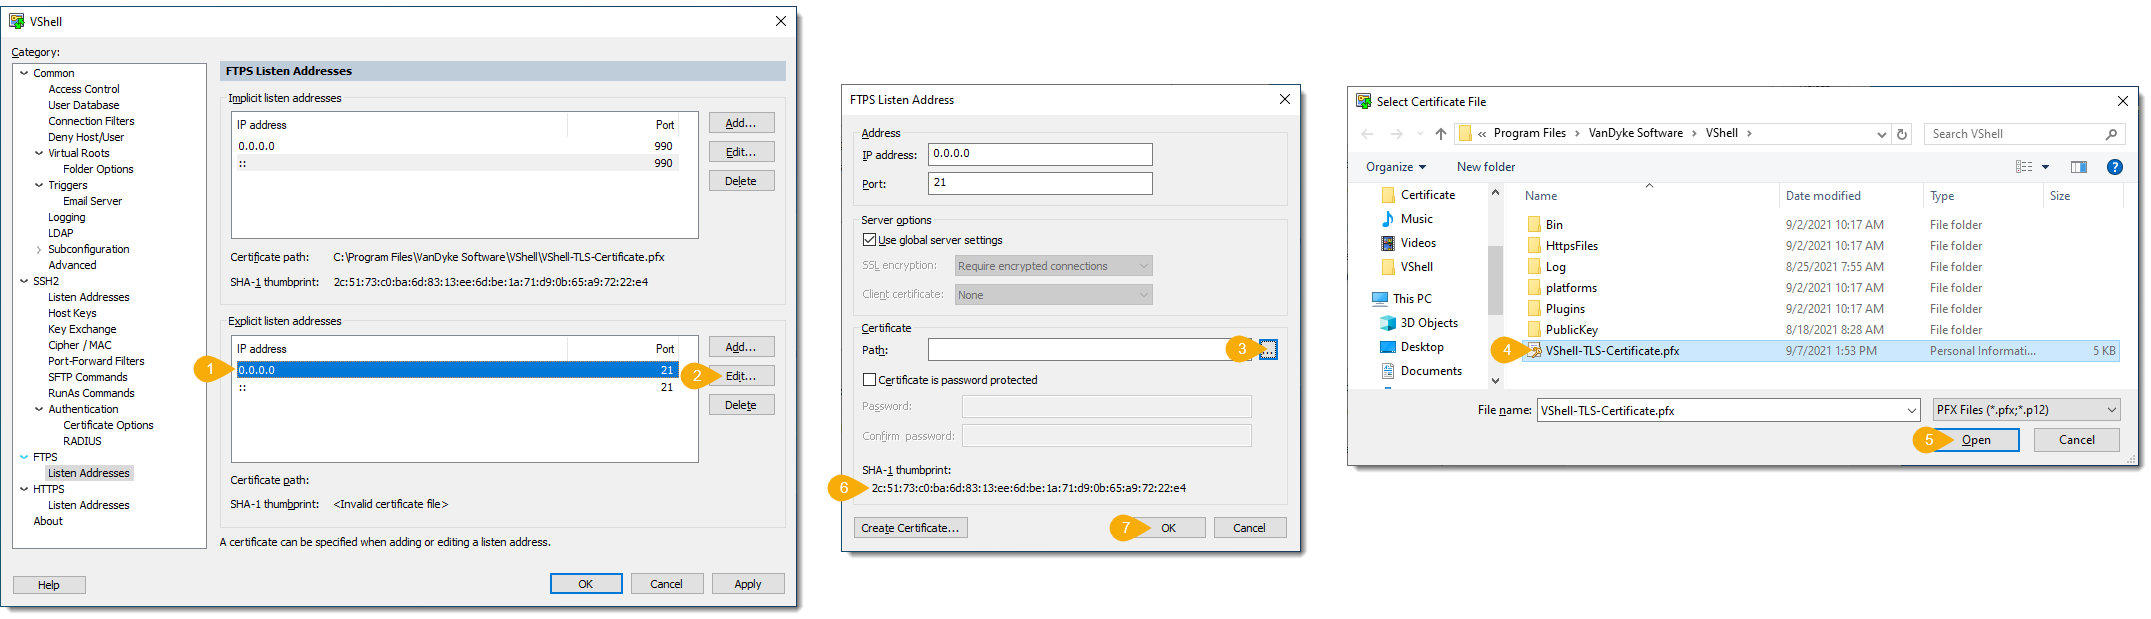The height and width of the screenshot is (619, 2151).
Task: Select VShell-TLS-Certificate.pfx file
Action: (x=1820, y=351)
